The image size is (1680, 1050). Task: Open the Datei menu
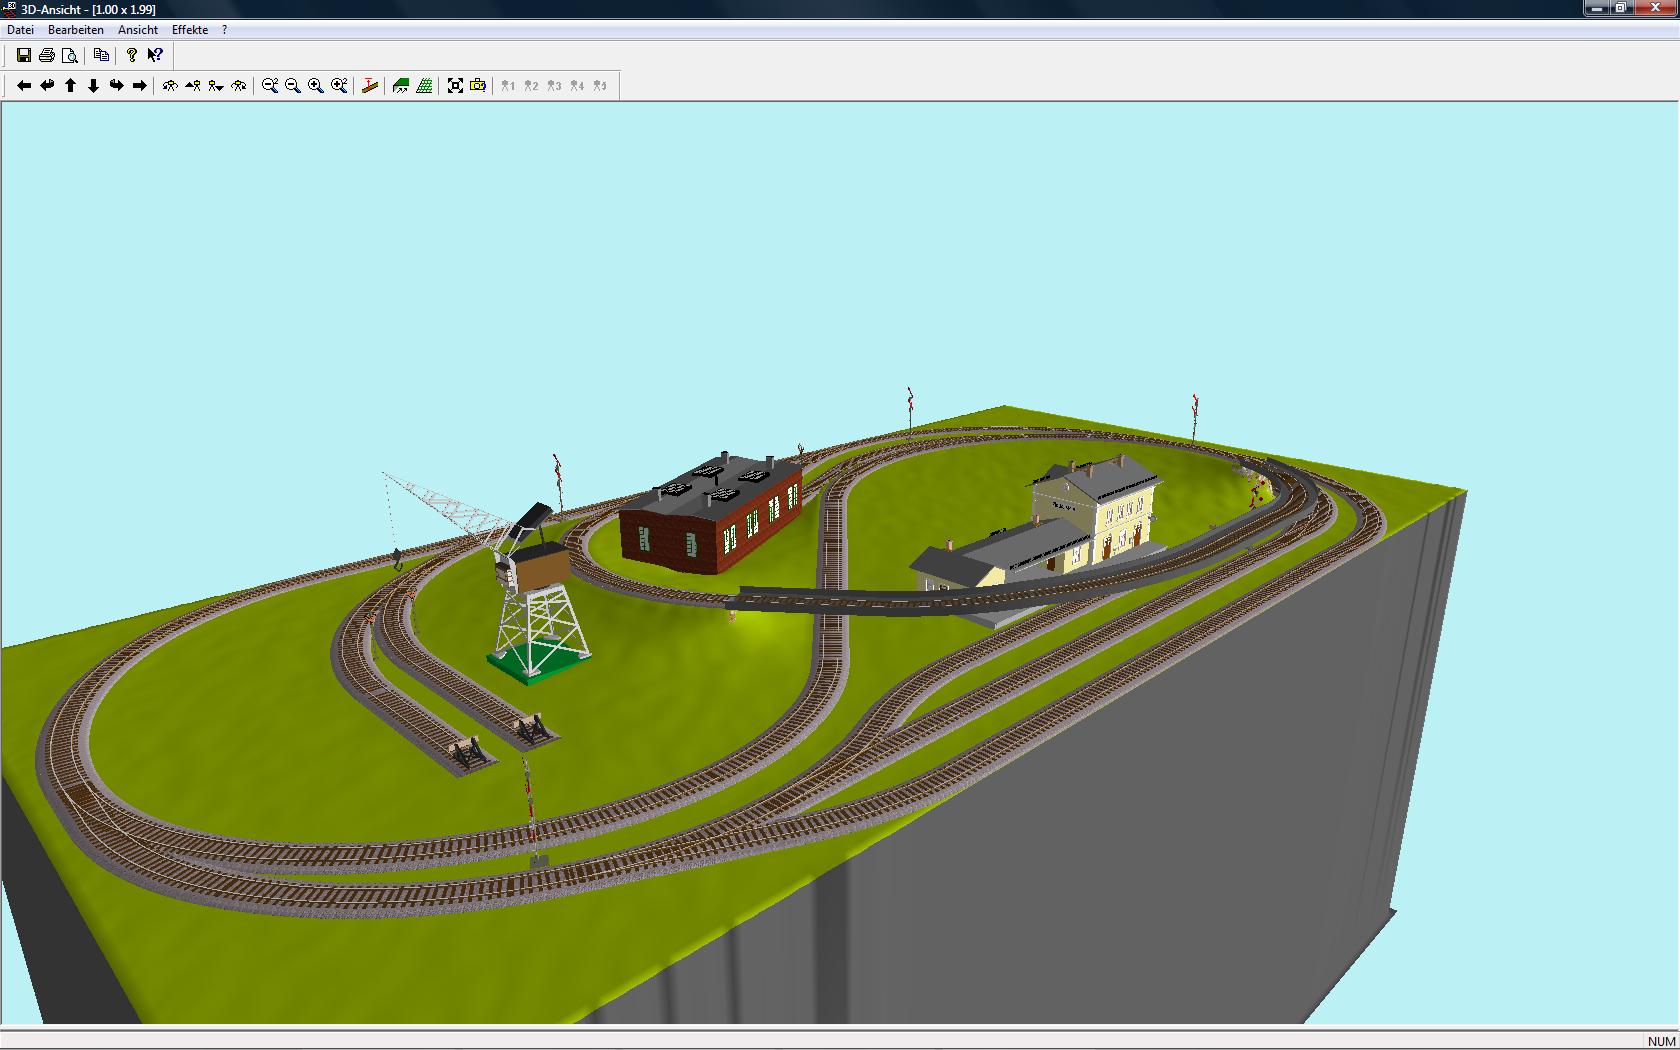20,30
